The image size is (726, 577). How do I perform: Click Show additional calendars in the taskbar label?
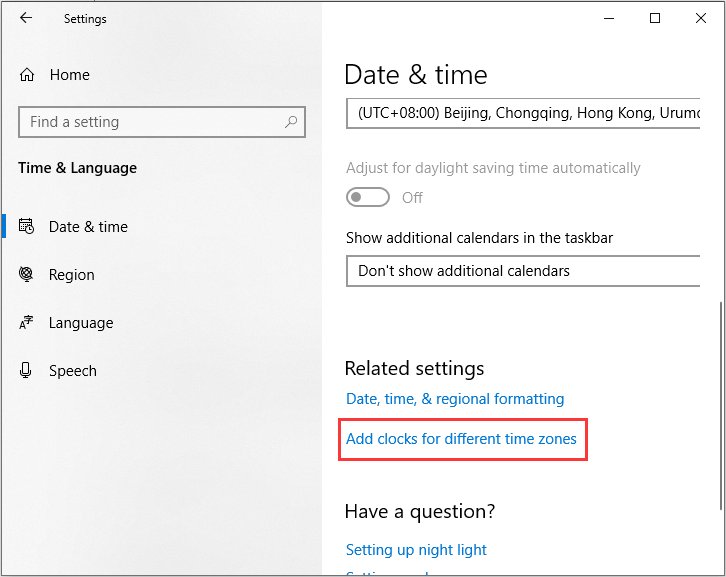[x=479, y=238]
